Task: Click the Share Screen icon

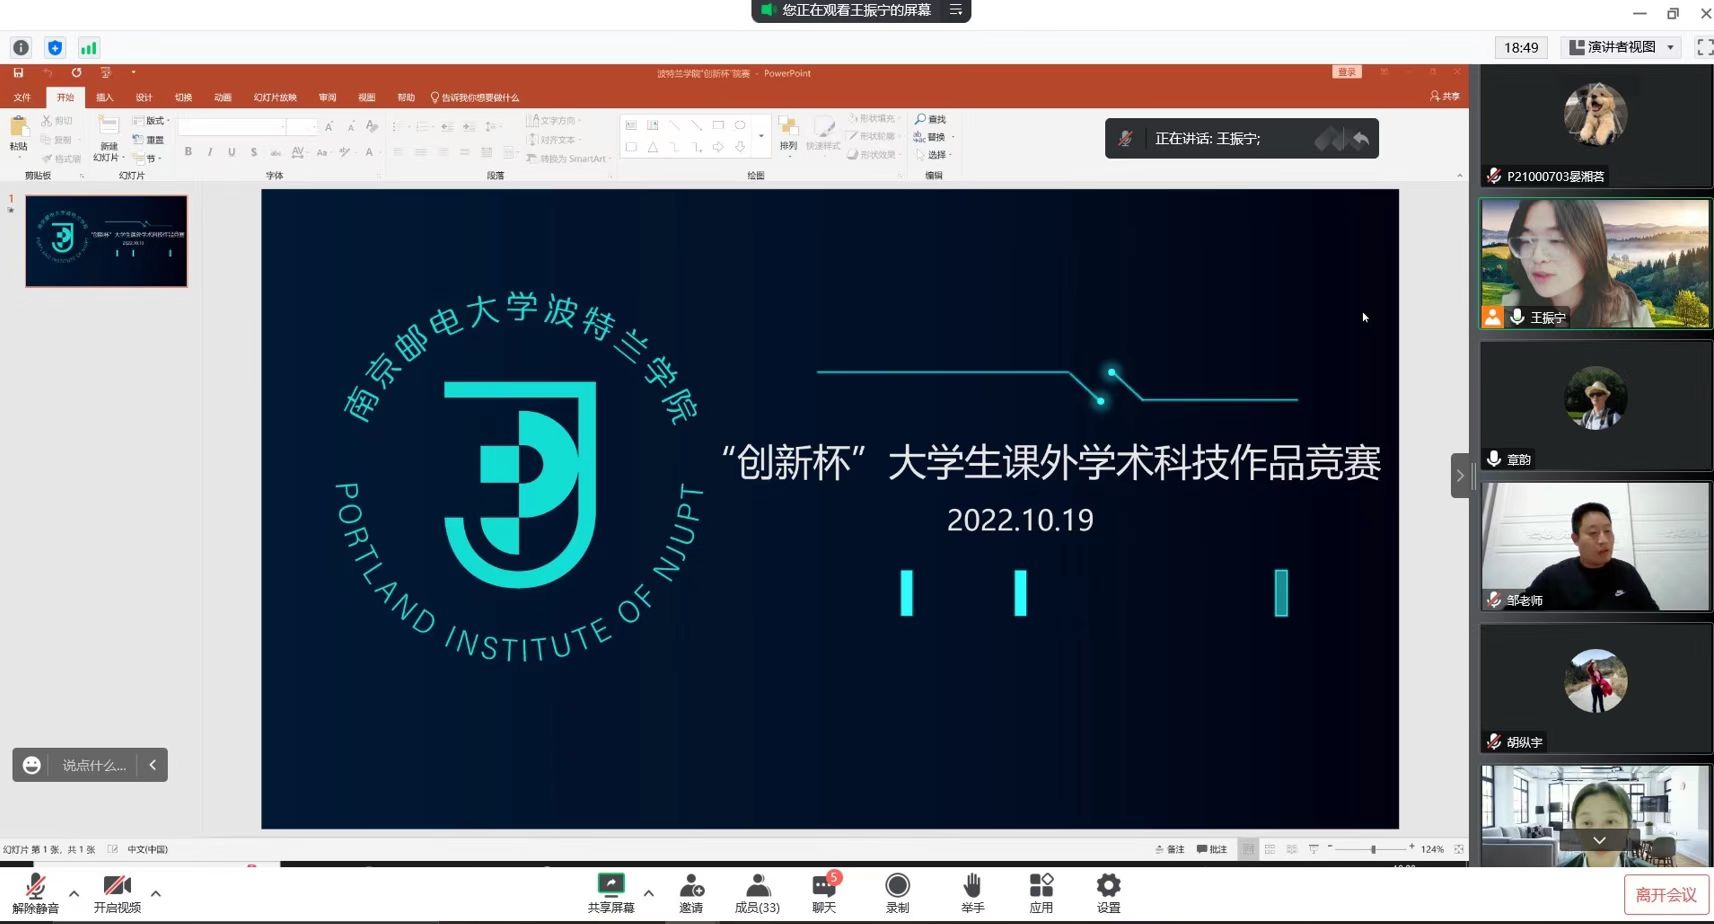Action: (x=610, y=886)
